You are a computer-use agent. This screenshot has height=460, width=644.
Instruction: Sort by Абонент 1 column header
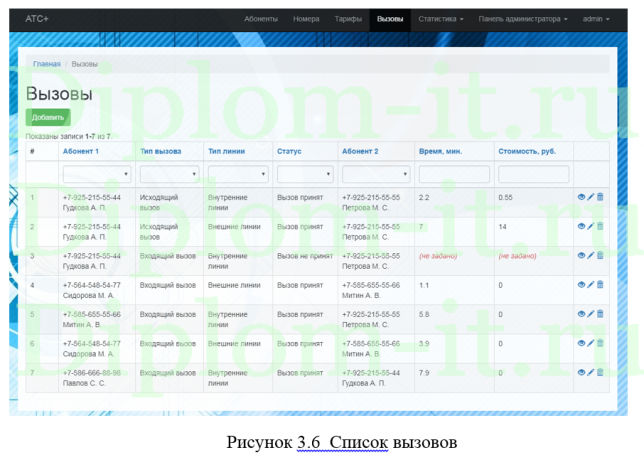(80, 151)
